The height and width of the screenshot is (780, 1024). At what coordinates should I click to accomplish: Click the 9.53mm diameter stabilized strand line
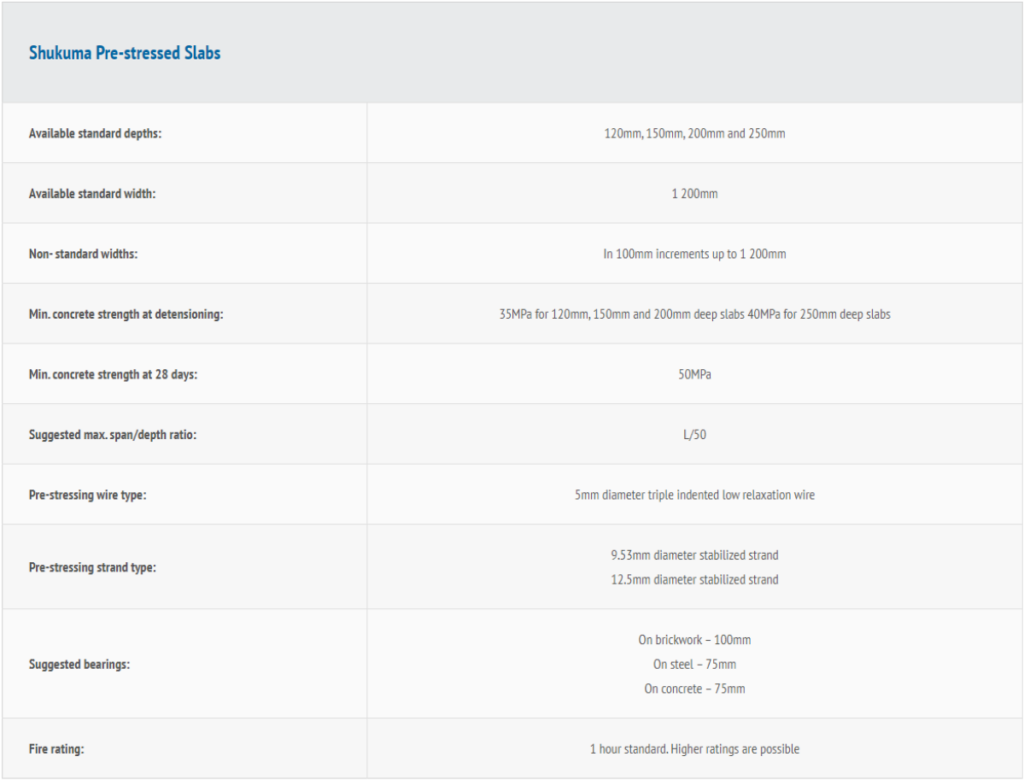[x=694, y=555]
